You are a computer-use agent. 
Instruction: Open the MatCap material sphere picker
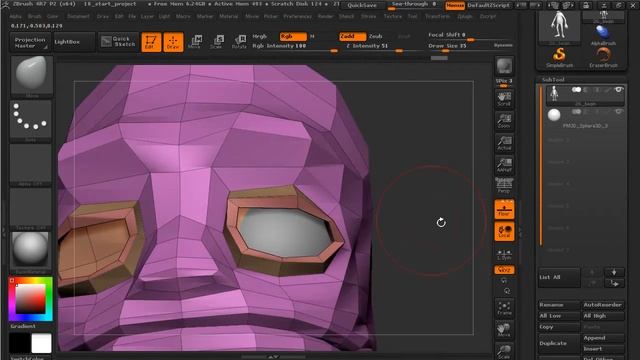coord(31,251)
